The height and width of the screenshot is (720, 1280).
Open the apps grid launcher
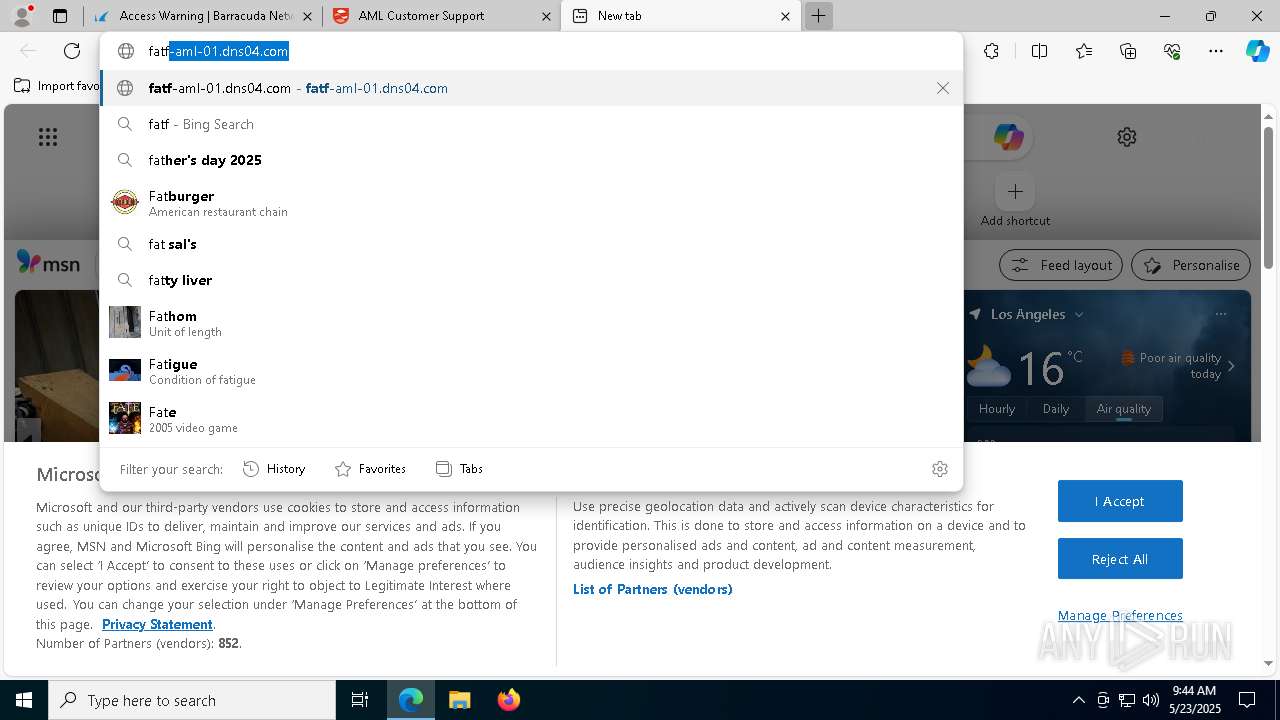tap(48, 137)
